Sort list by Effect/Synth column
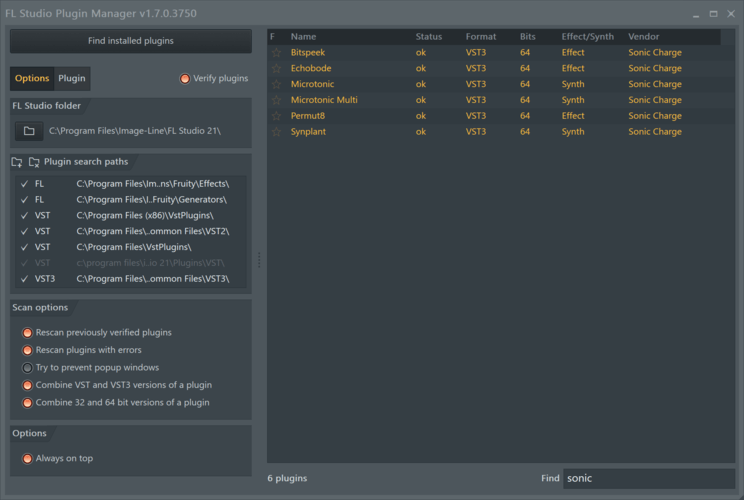Screen dimensions: 744x500 click(x=587, y=37)
